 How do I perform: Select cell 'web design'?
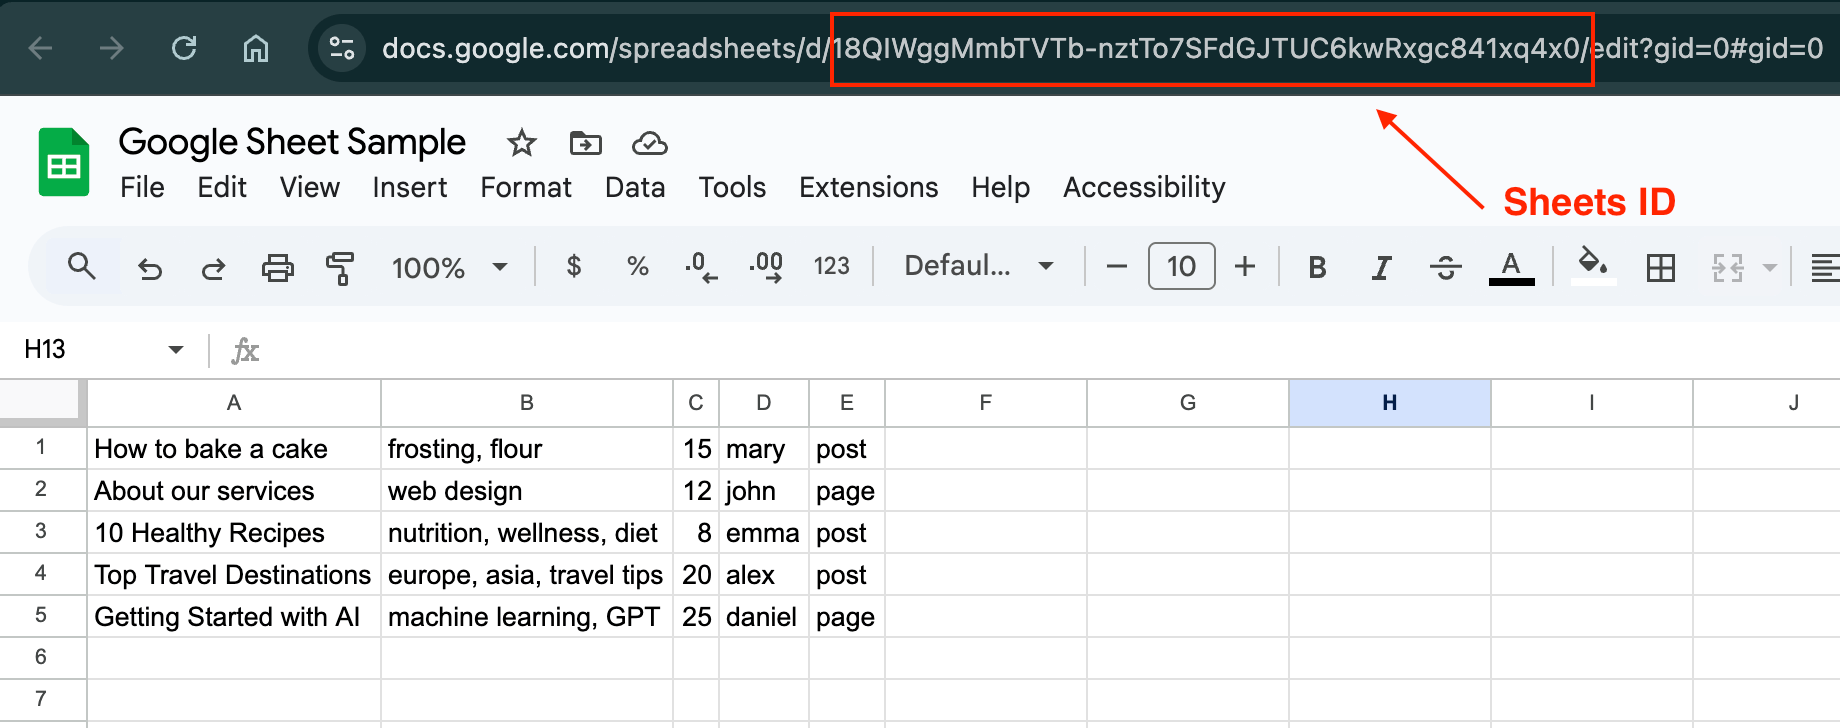tap(526, 490)
